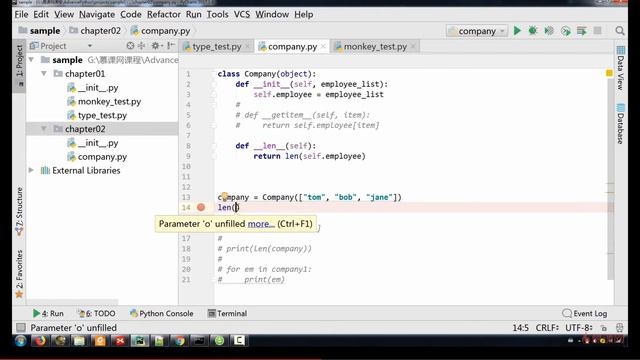Open Search Everywhere magnifier icon
This screenshot has height=360, width=640.
pyautogui.click(x=620, y=31)
